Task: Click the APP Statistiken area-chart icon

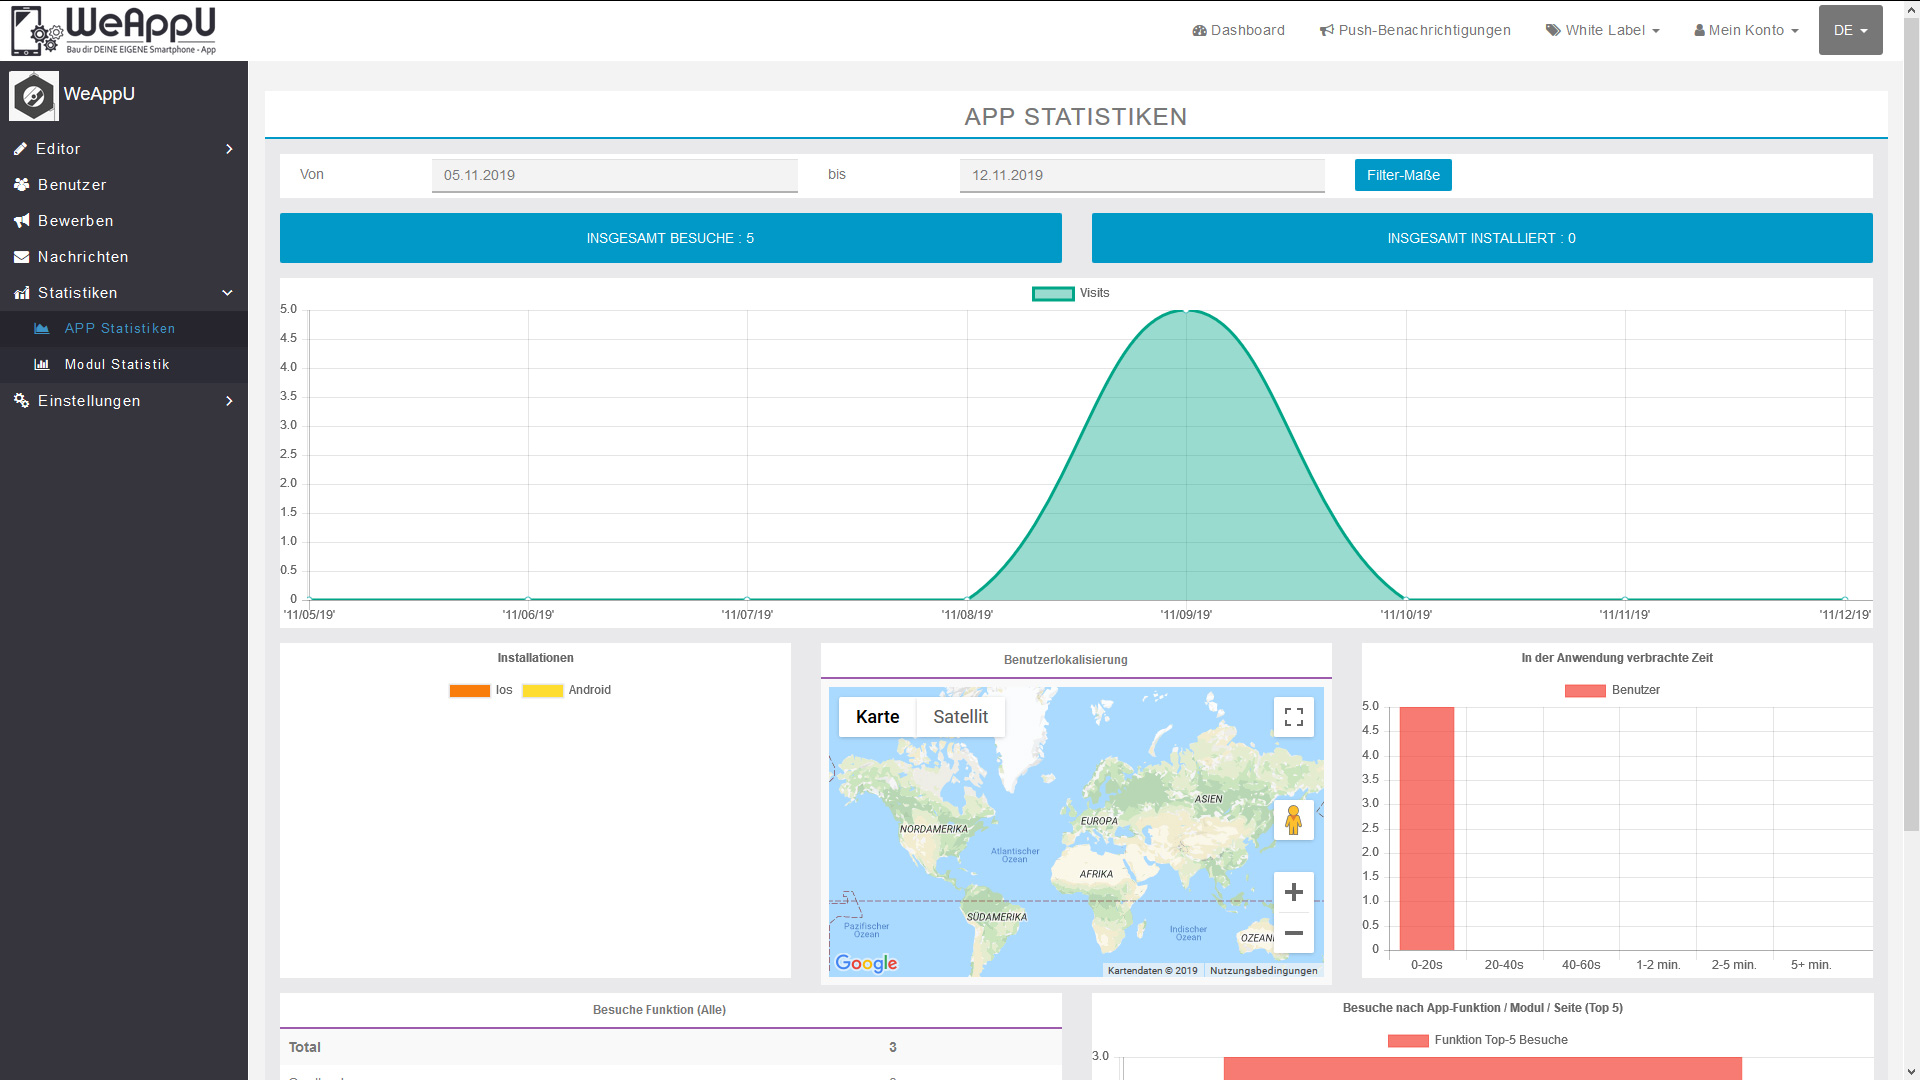Action: pos(42,329)
